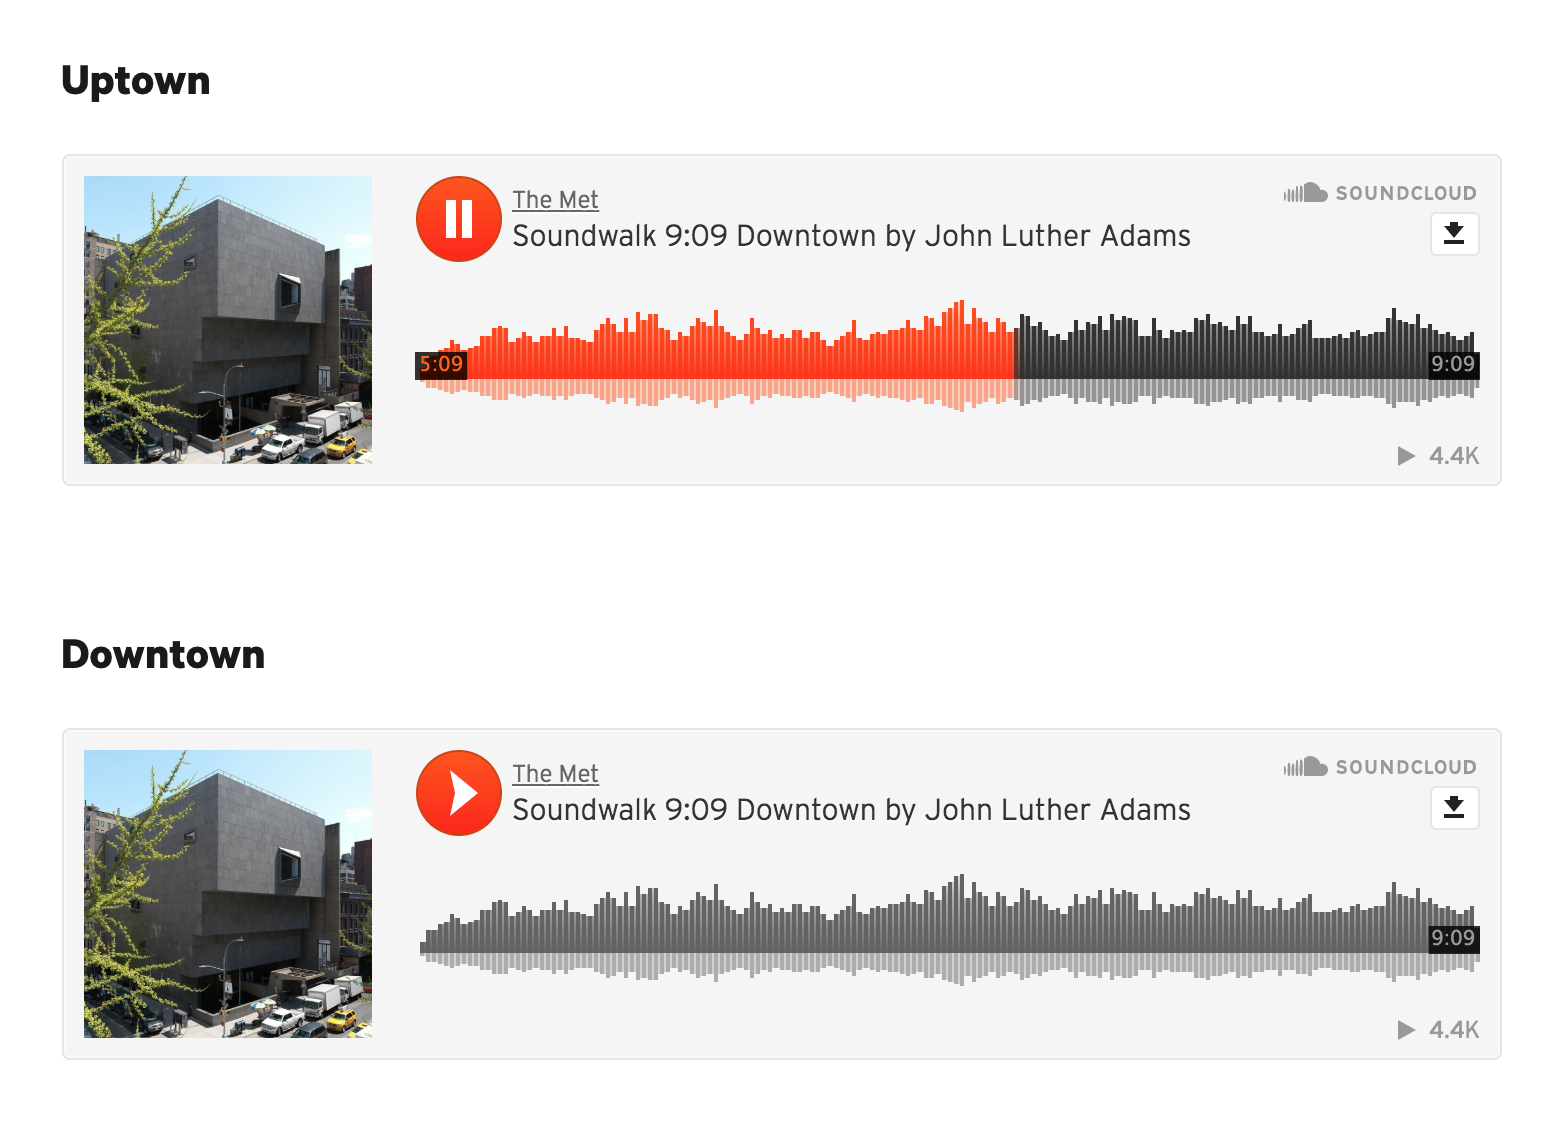Screen dimensions: 1568x1132
Task: Click Downtown player's 4.4K play count
Action: (1438, 1030)
